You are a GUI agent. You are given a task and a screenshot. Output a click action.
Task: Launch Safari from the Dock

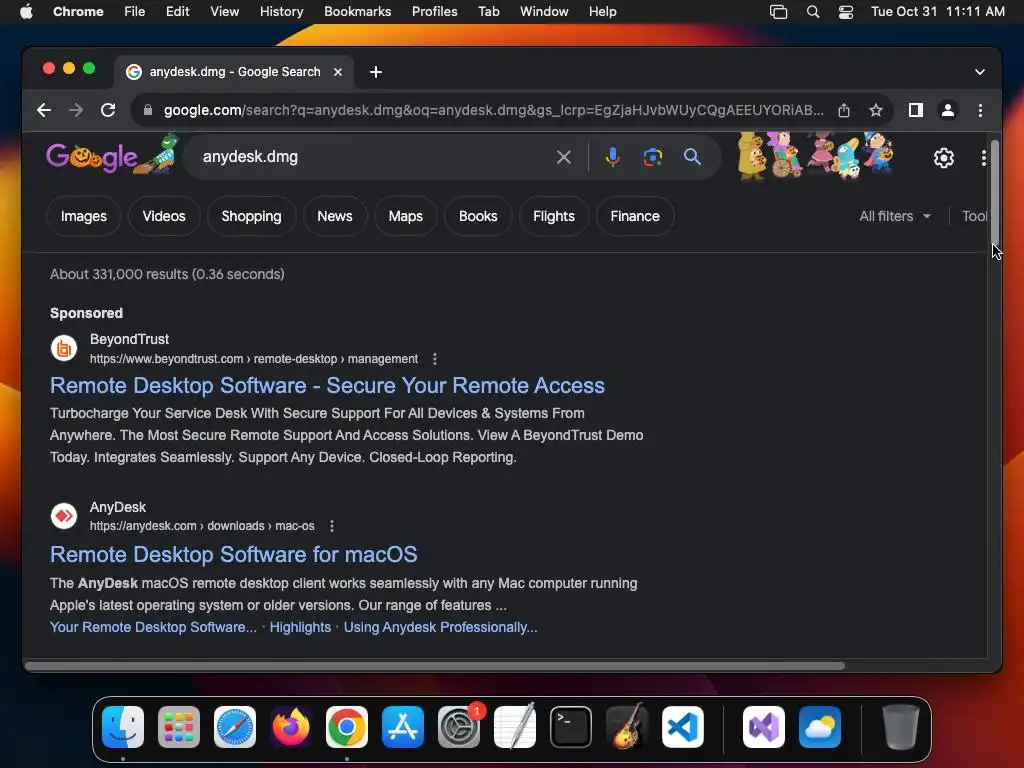click(234, 727)
